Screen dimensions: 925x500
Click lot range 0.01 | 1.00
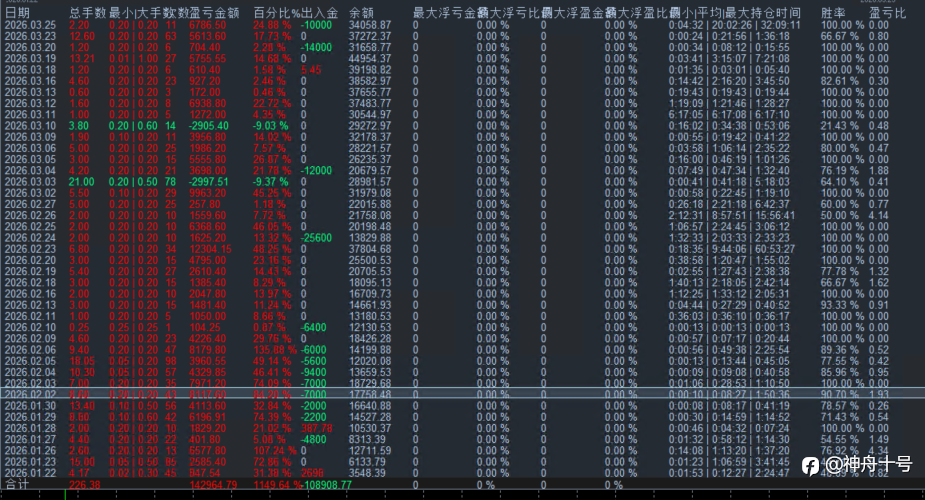133,59
